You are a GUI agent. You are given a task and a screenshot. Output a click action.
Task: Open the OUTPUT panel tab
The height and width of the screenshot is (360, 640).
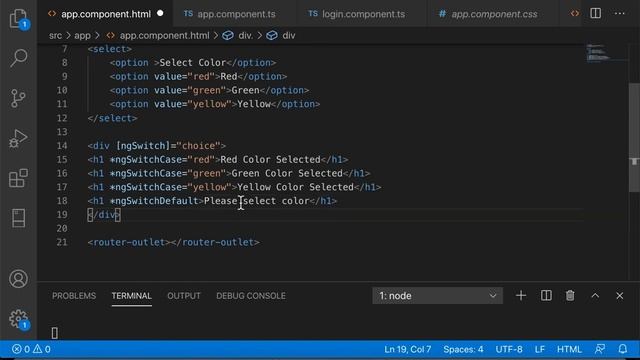[x=184, y=296]
